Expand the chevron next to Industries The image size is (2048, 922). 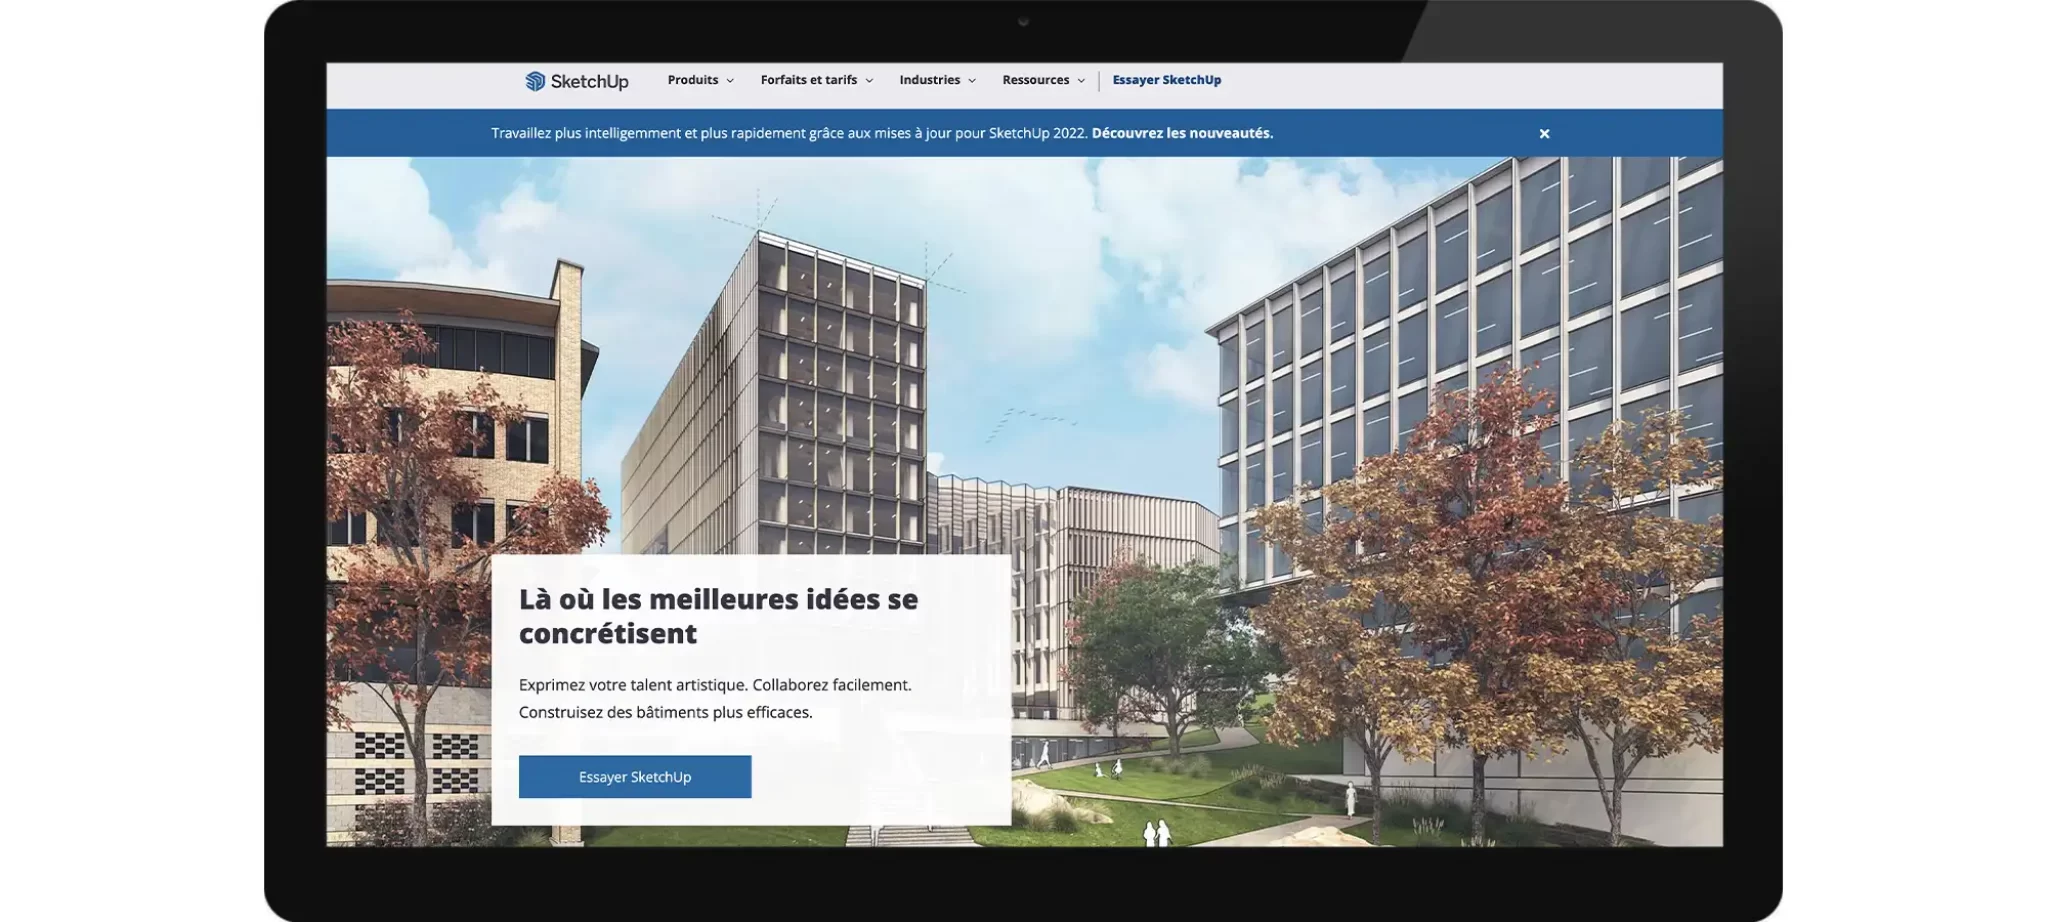(x=971, y=81)
